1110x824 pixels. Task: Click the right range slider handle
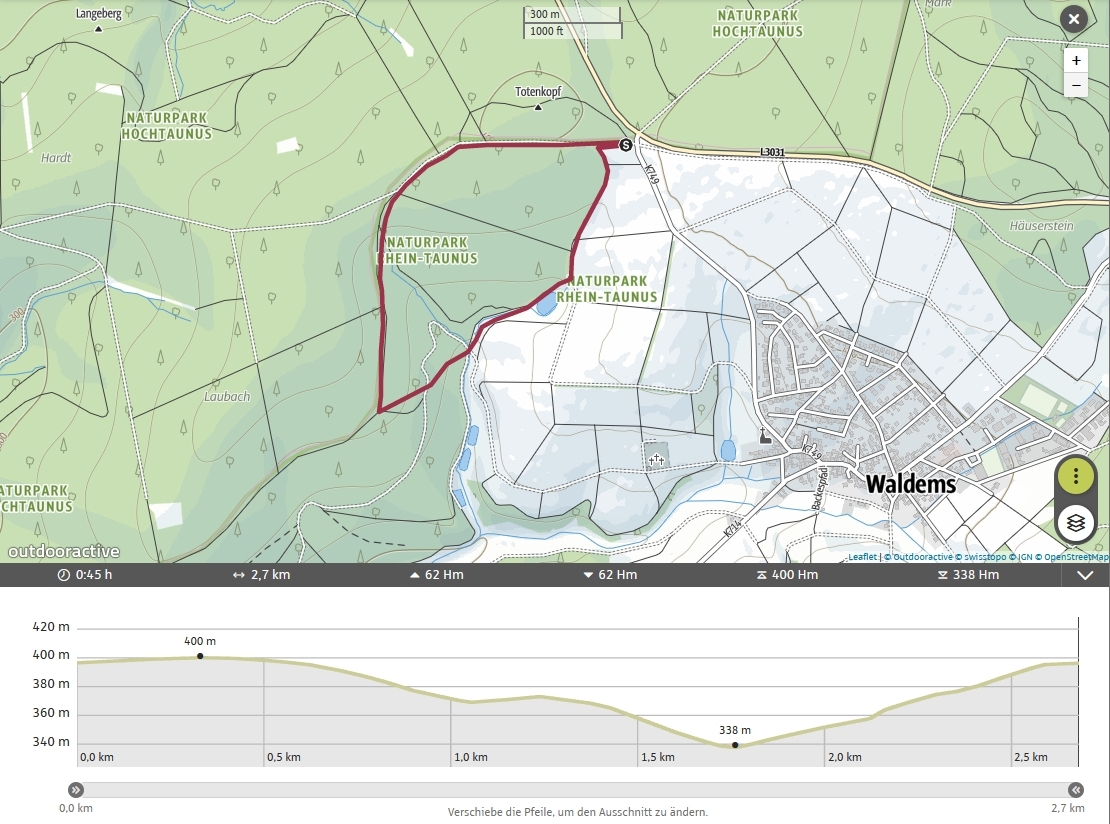tap(1076, 789)
